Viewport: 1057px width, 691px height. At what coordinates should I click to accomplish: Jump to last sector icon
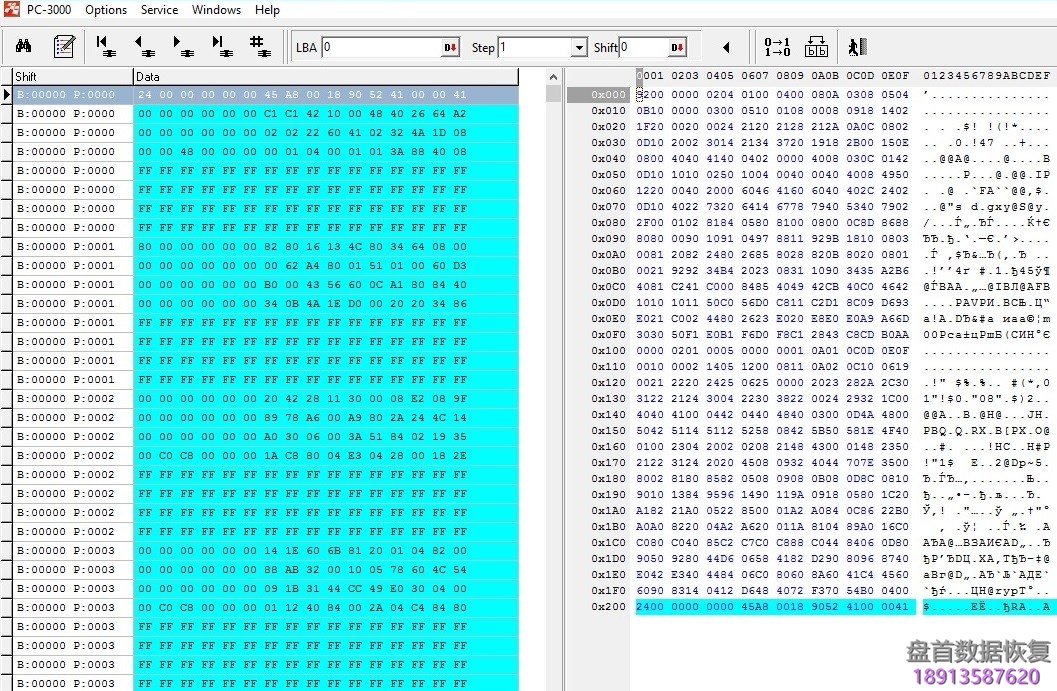coord(220,46)
